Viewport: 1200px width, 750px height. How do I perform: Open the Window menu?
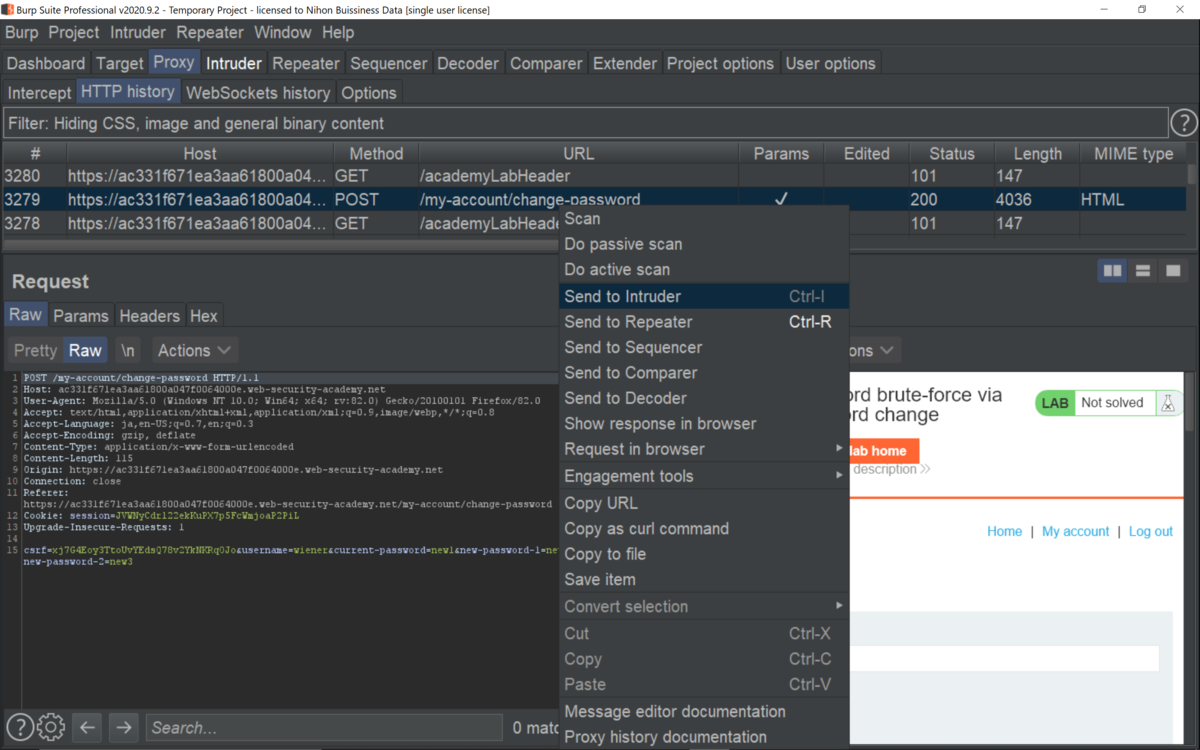[x=283, y=32]
